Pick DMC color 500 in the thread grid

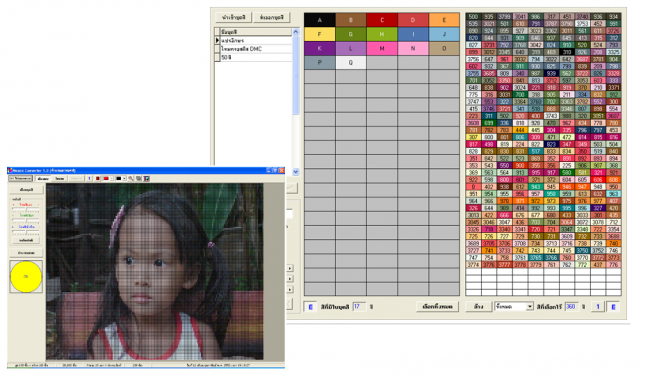[x=473, y=17]
